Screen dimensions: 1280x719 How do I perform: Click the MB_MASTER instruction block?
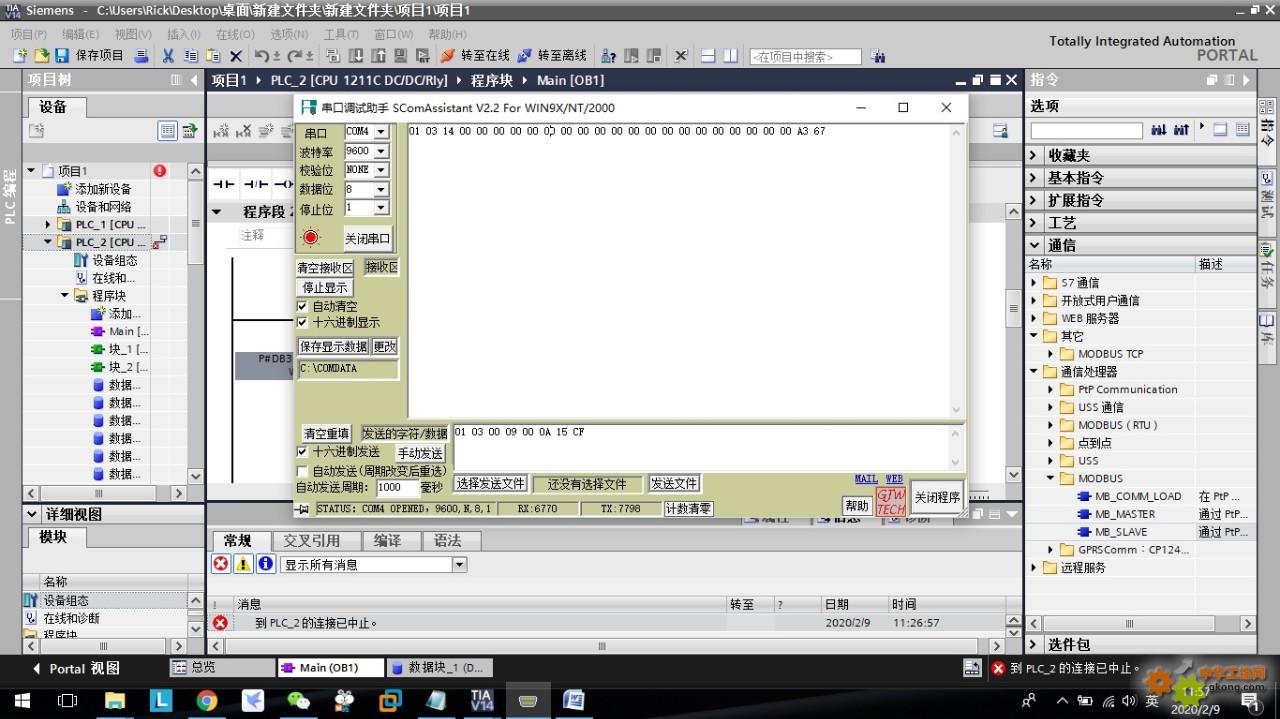pyautogui.click(x=1124, y=514)
